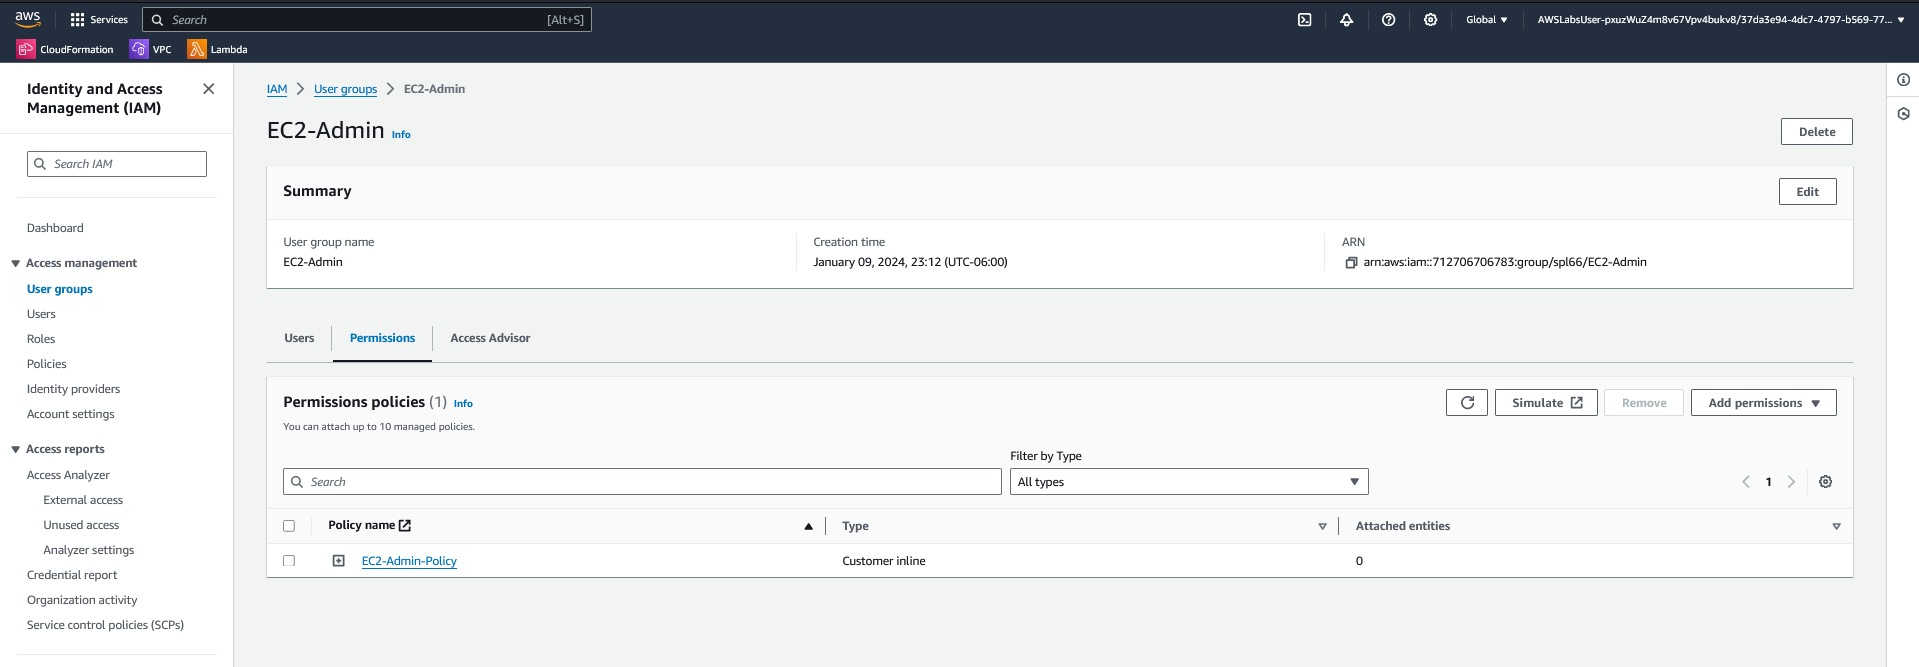1919x667 pixels.
Task: Open Access Analyzer in the sidebar
Action: tap(68, 475)
